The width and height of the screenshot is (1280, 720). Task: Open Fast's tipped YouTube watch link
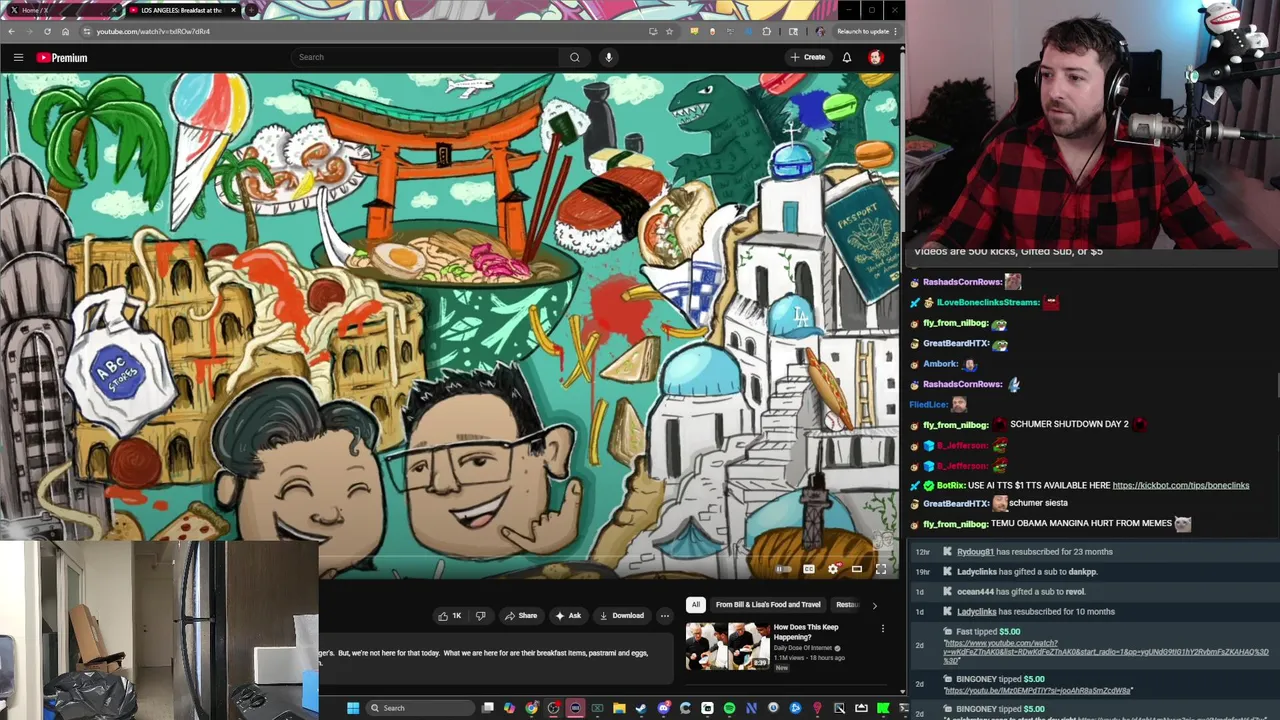(1106, 652)
